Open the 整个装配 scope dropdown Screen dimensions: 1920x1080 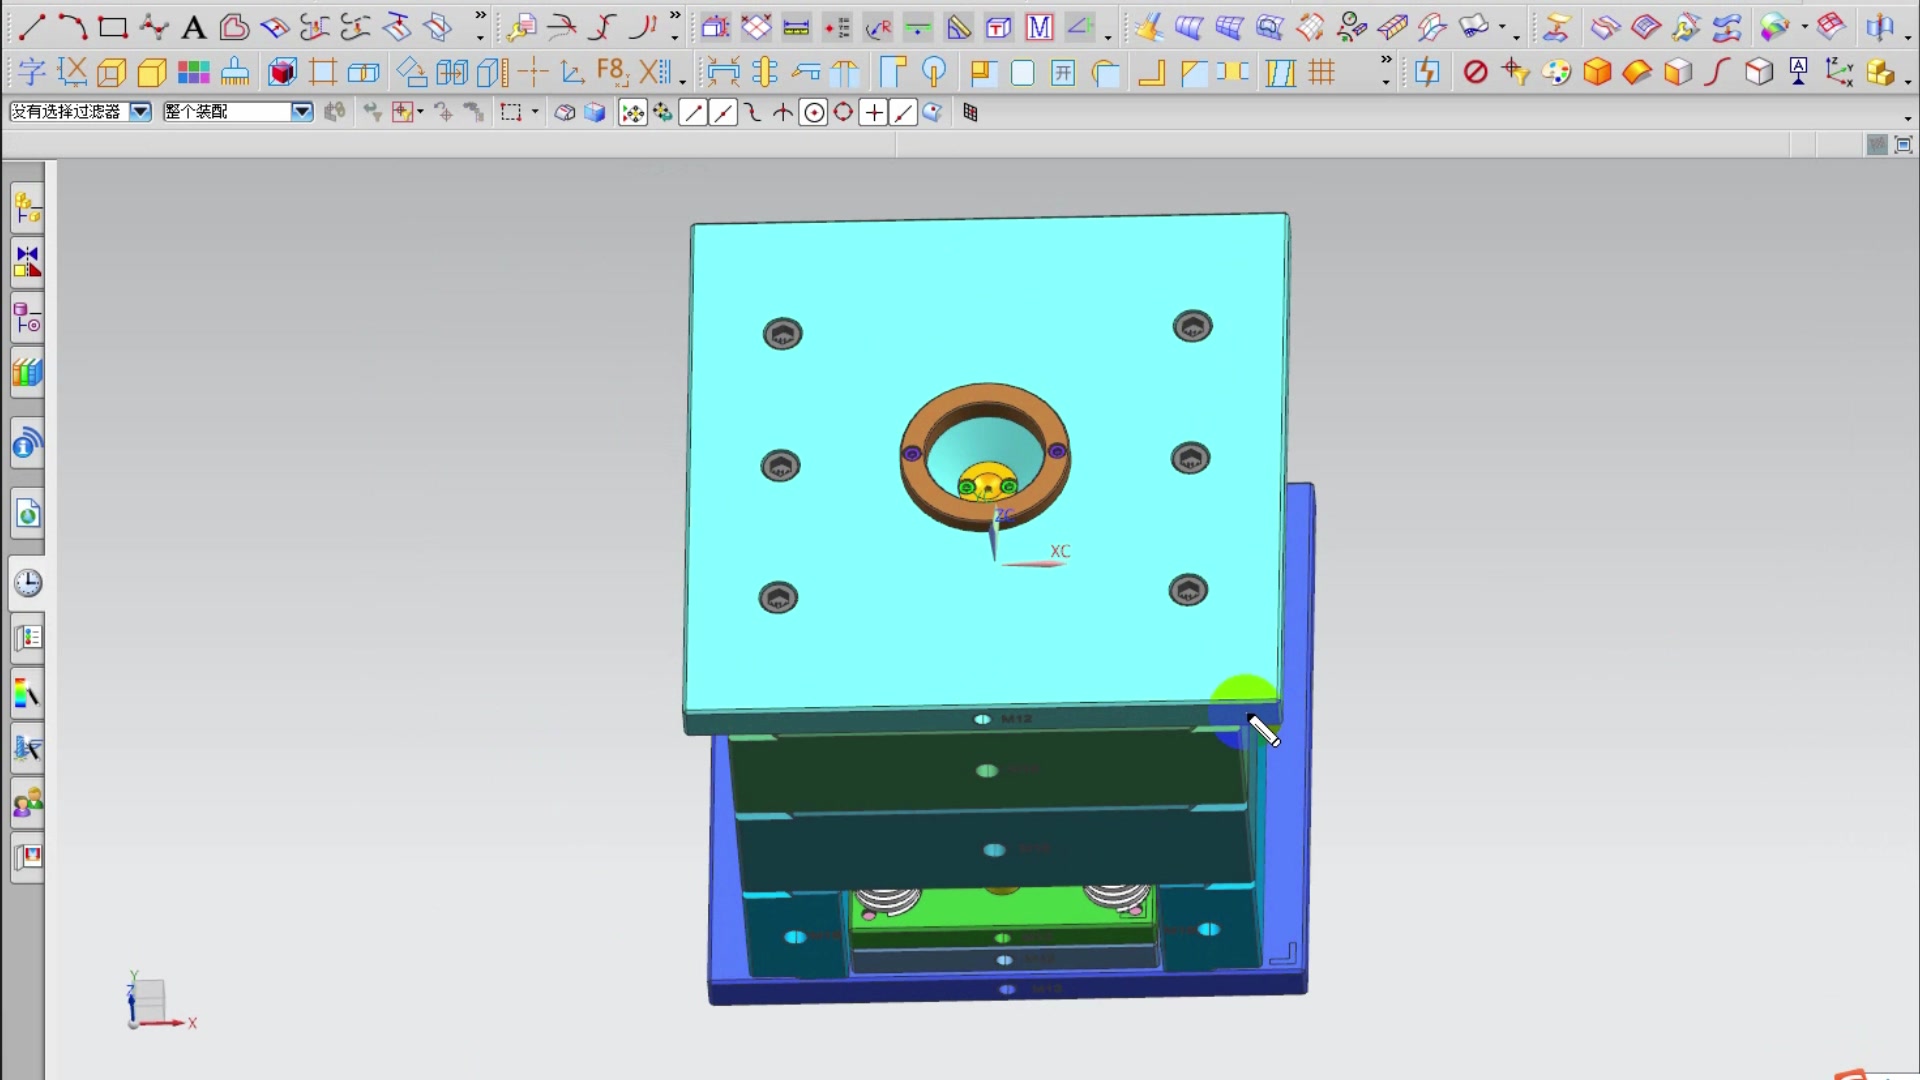[x=301, y=112]
